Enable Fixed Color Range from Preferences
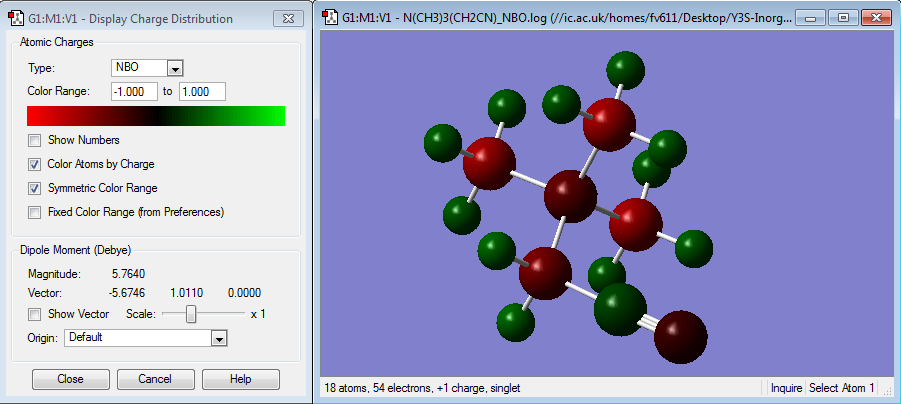Screen dimensions: 901x404 tap(35, 212)
